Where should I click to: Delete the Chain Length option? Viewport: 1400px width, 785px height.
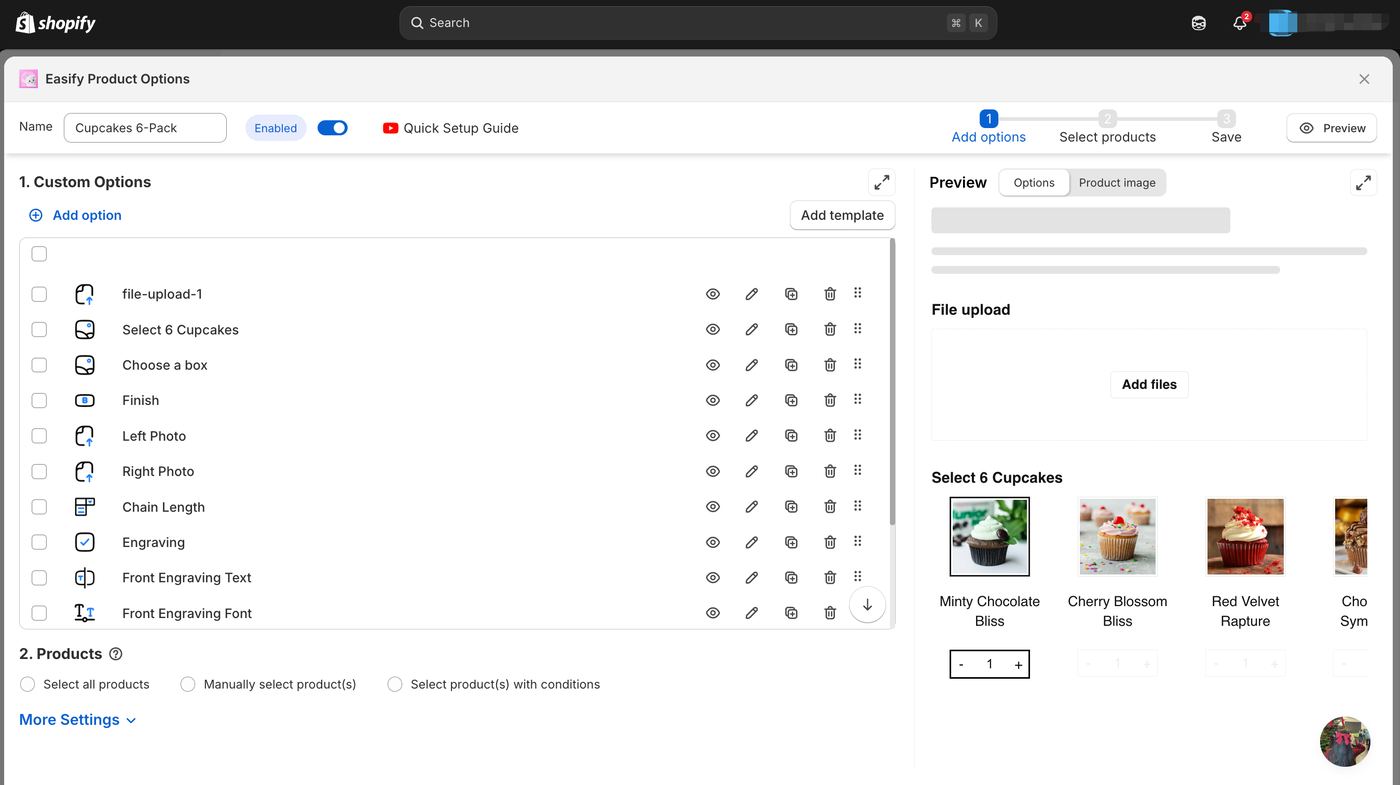[830, 507]
